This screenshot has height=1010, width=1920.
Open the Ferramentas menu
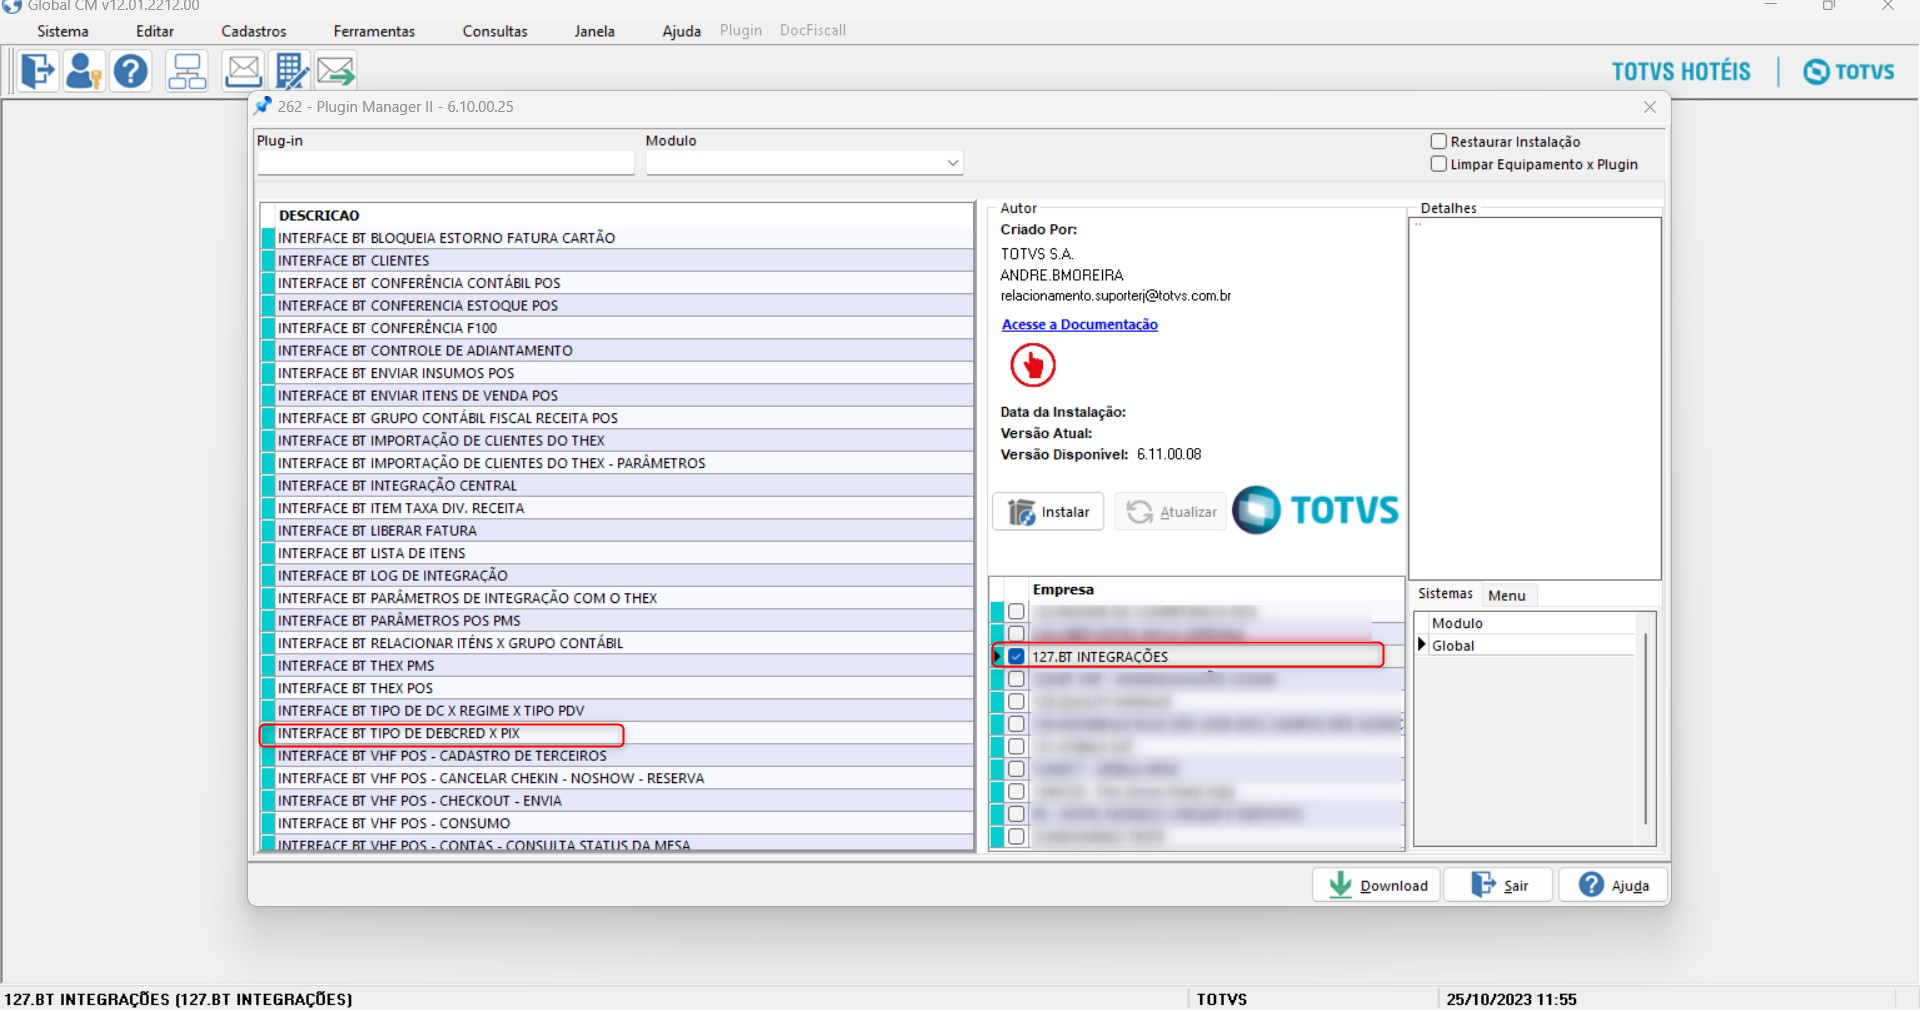click(x=374, y=31)
